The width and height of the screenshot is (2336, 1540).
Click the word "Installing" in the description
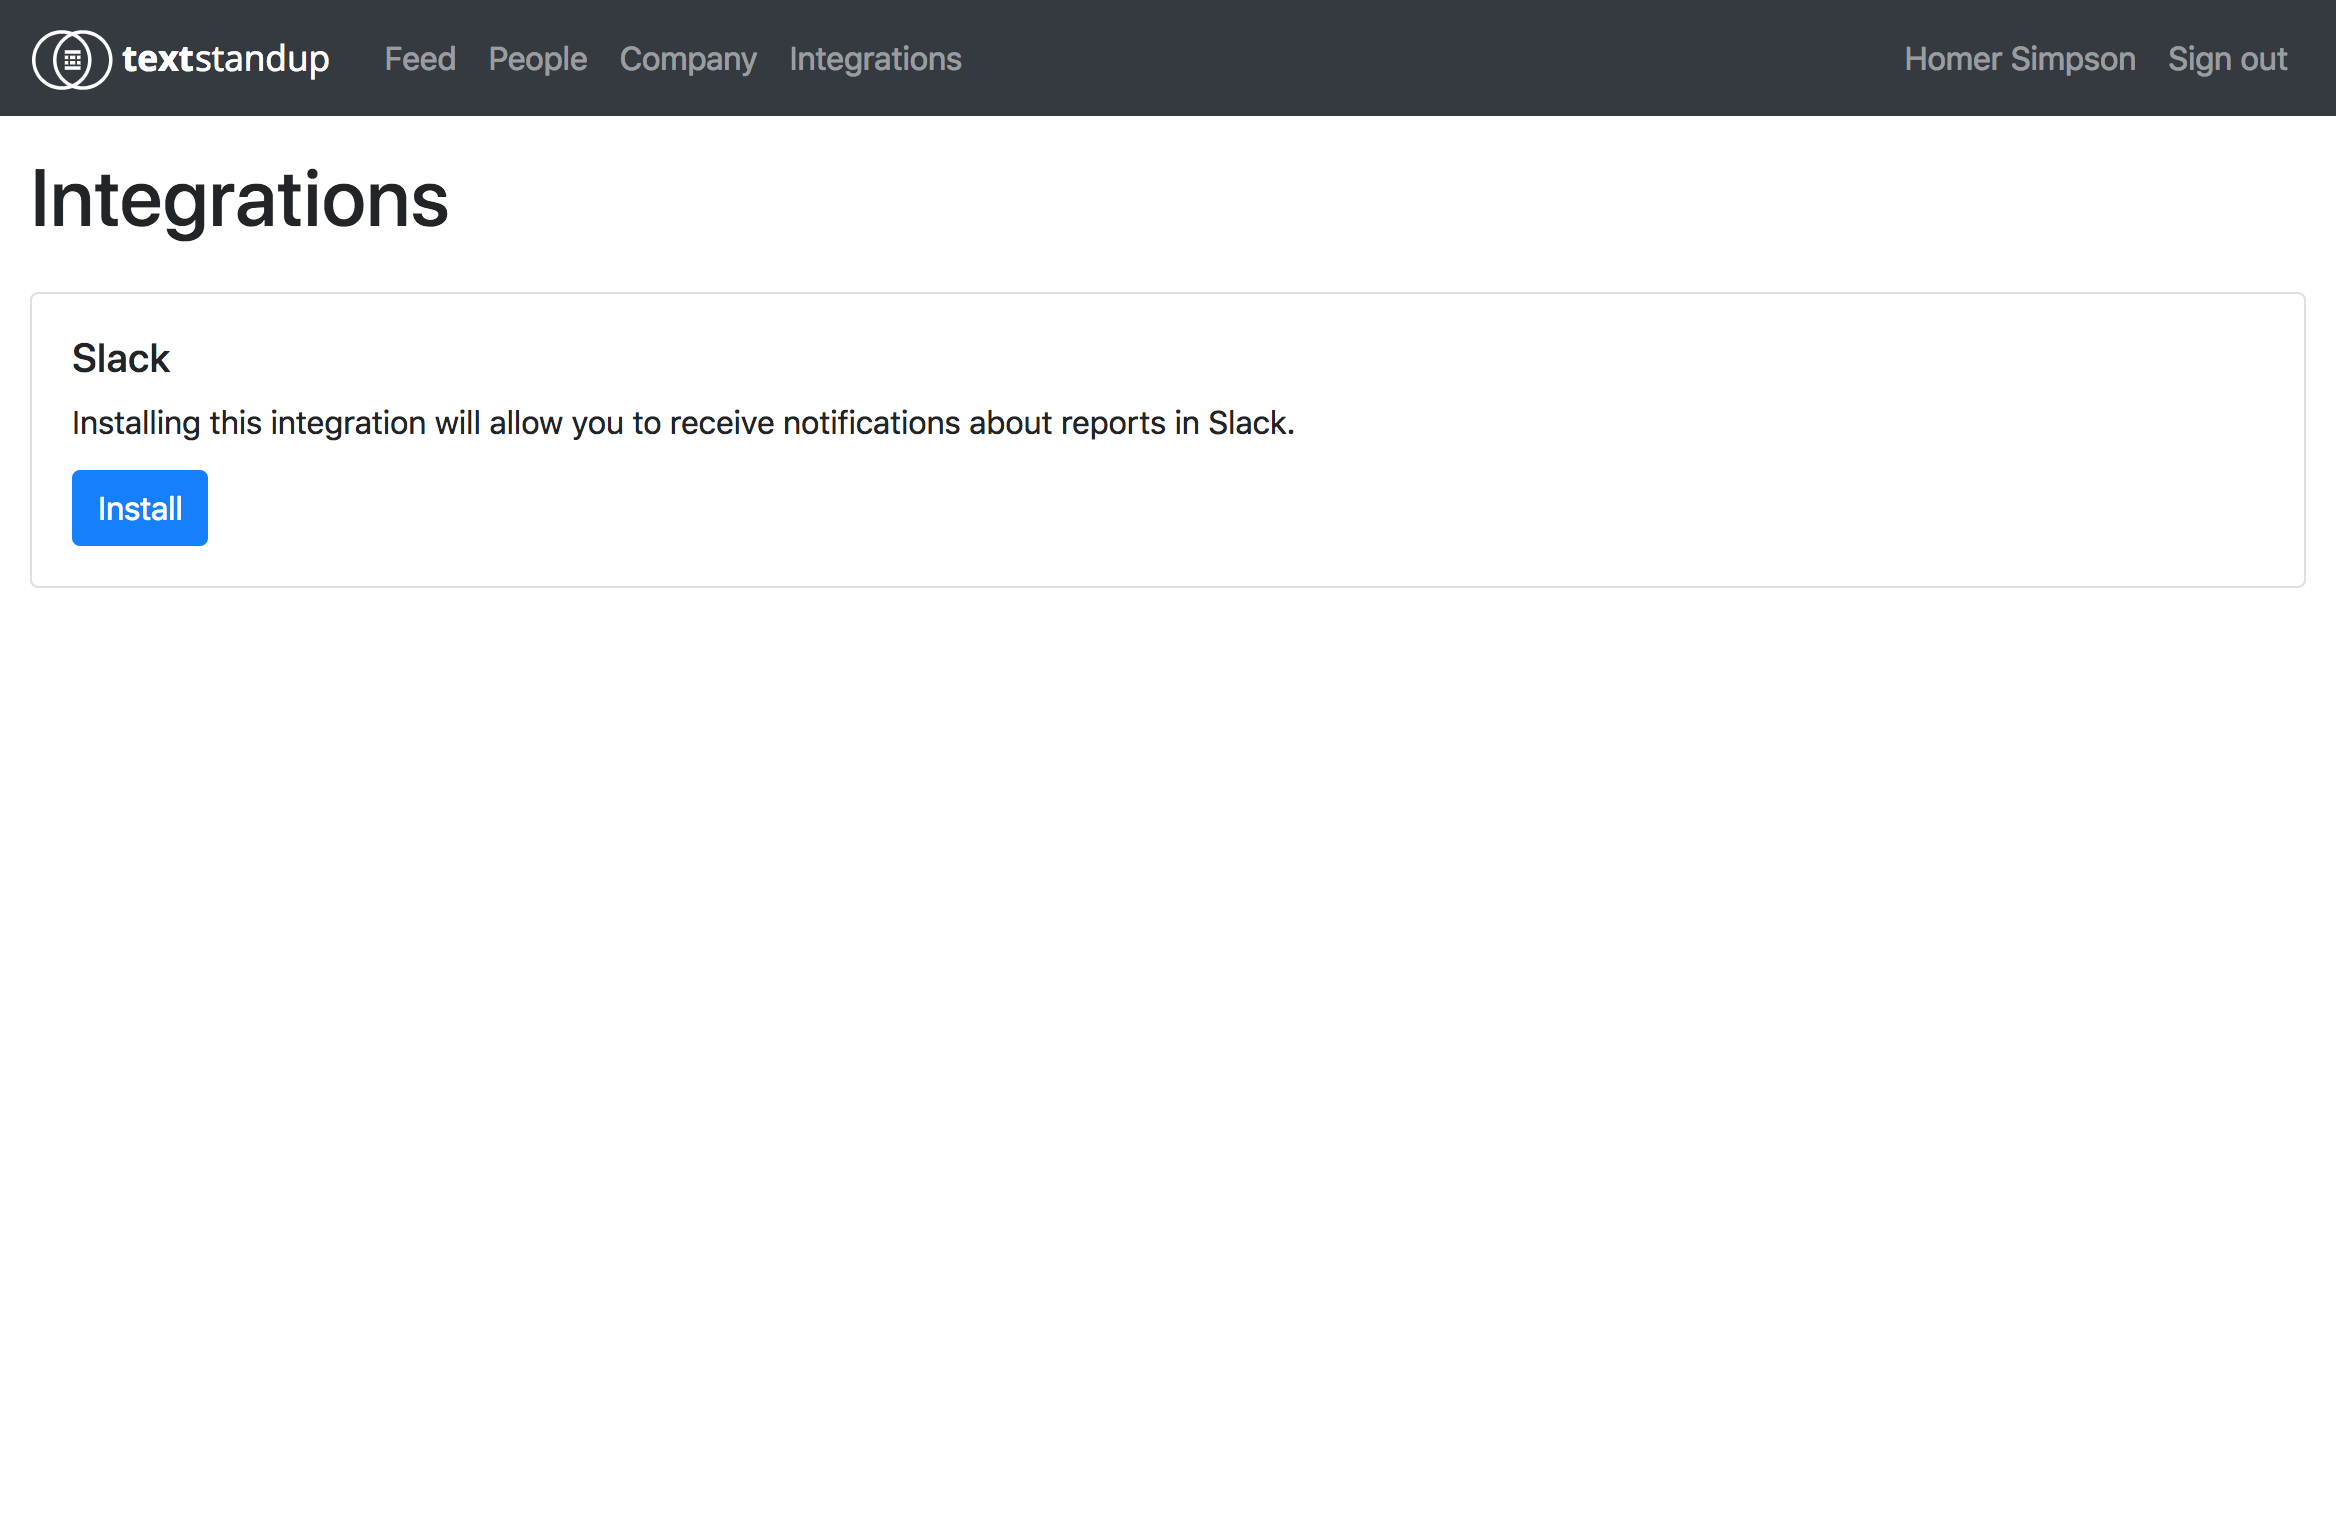[x=136, y=423]
